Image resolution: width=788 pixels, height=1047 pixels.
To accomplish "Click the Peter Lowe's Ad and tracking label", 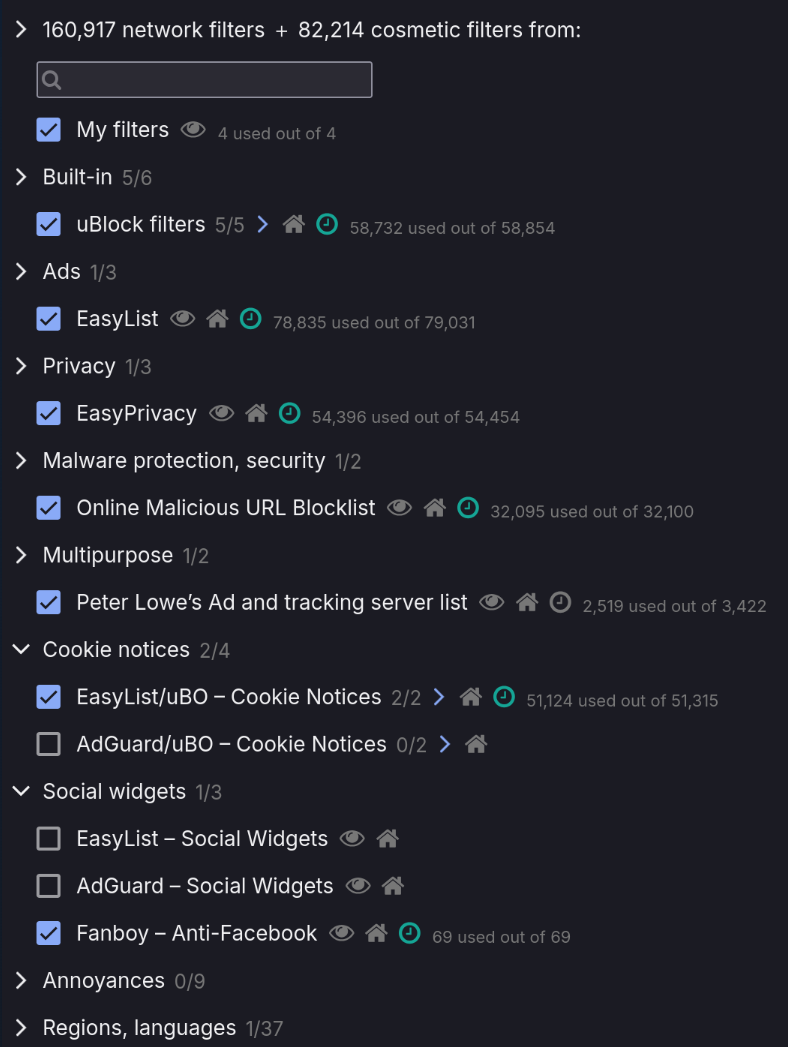I will click(271, 603).
